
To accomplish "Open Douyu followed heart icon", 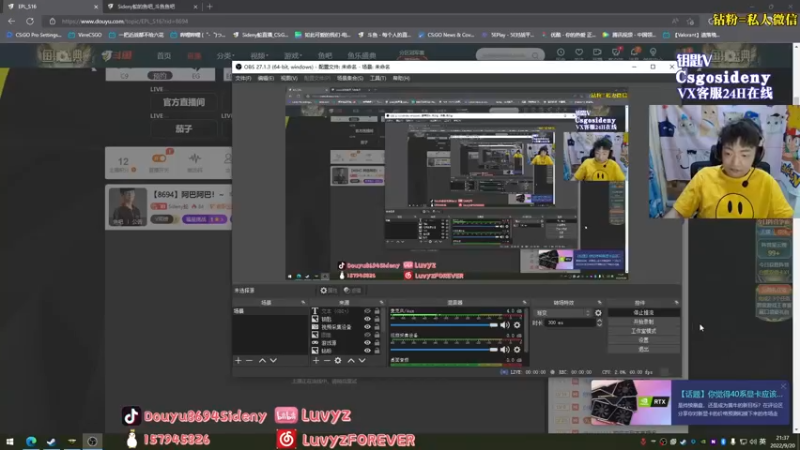I will point(579,52).
